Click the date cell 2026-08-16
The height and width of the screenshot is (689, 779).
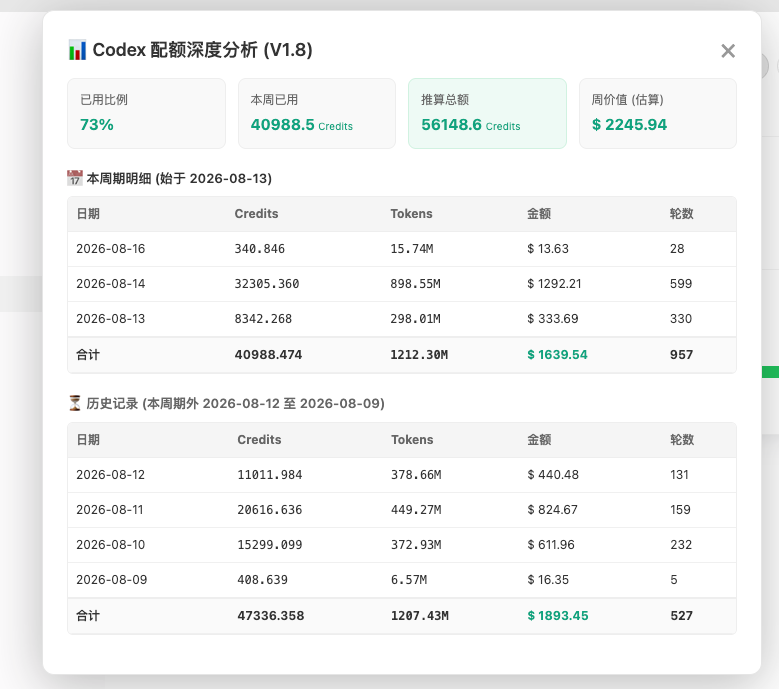pyautogui.click(x=111, y=248)
